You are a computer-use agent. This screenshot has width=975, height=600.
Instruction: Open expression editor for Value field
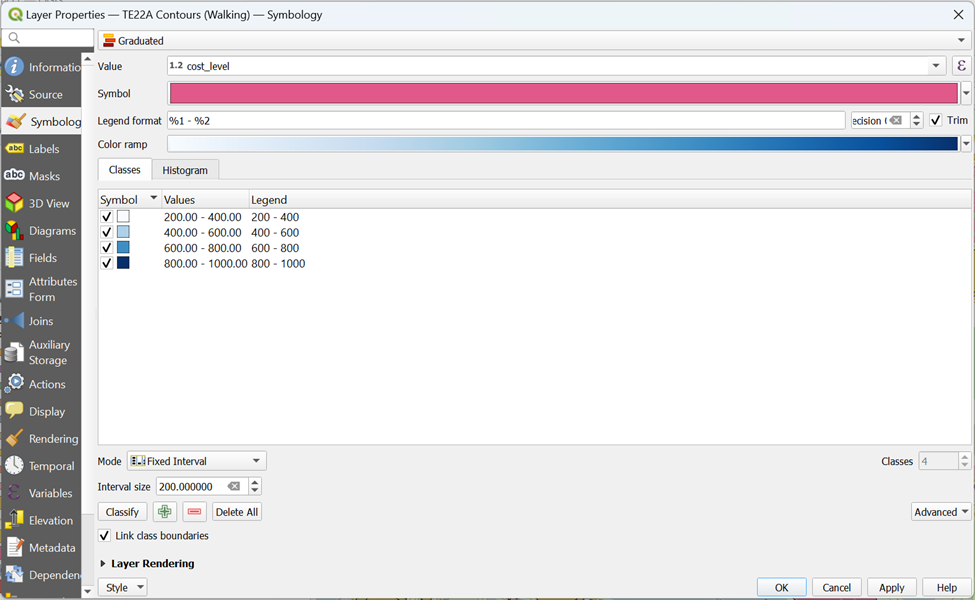point(961,66)
